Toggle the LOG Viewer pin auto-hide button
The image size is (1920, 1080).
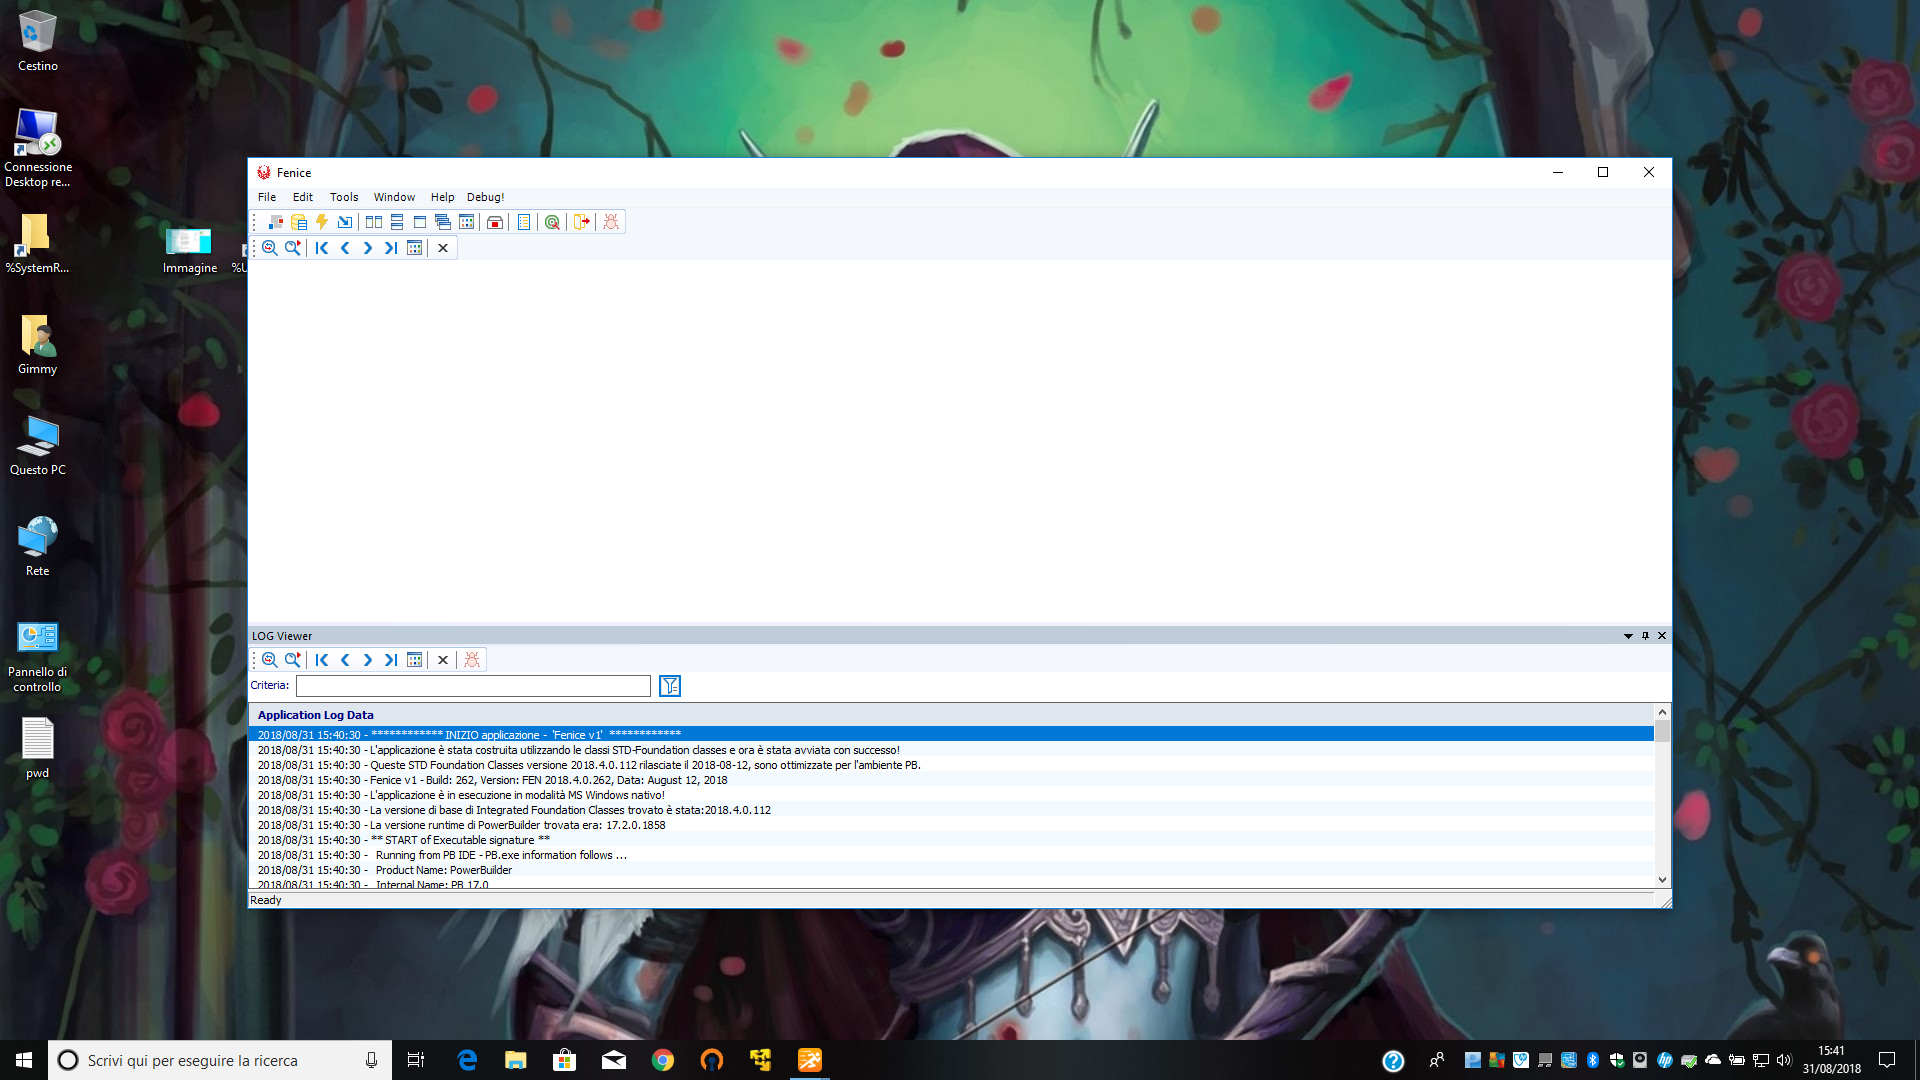coord(1645,636)
